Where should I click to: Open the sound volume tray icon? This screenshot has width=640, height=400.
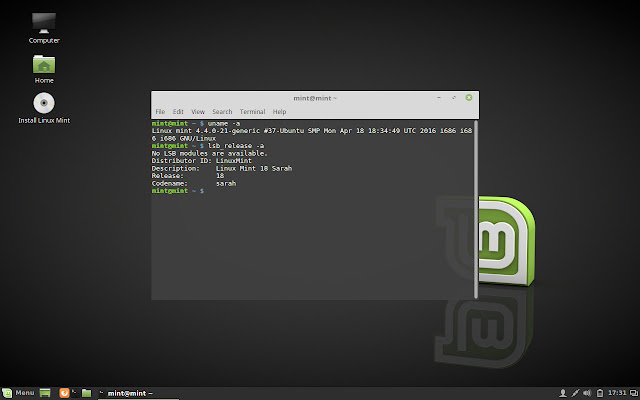(x=587, y=393)
